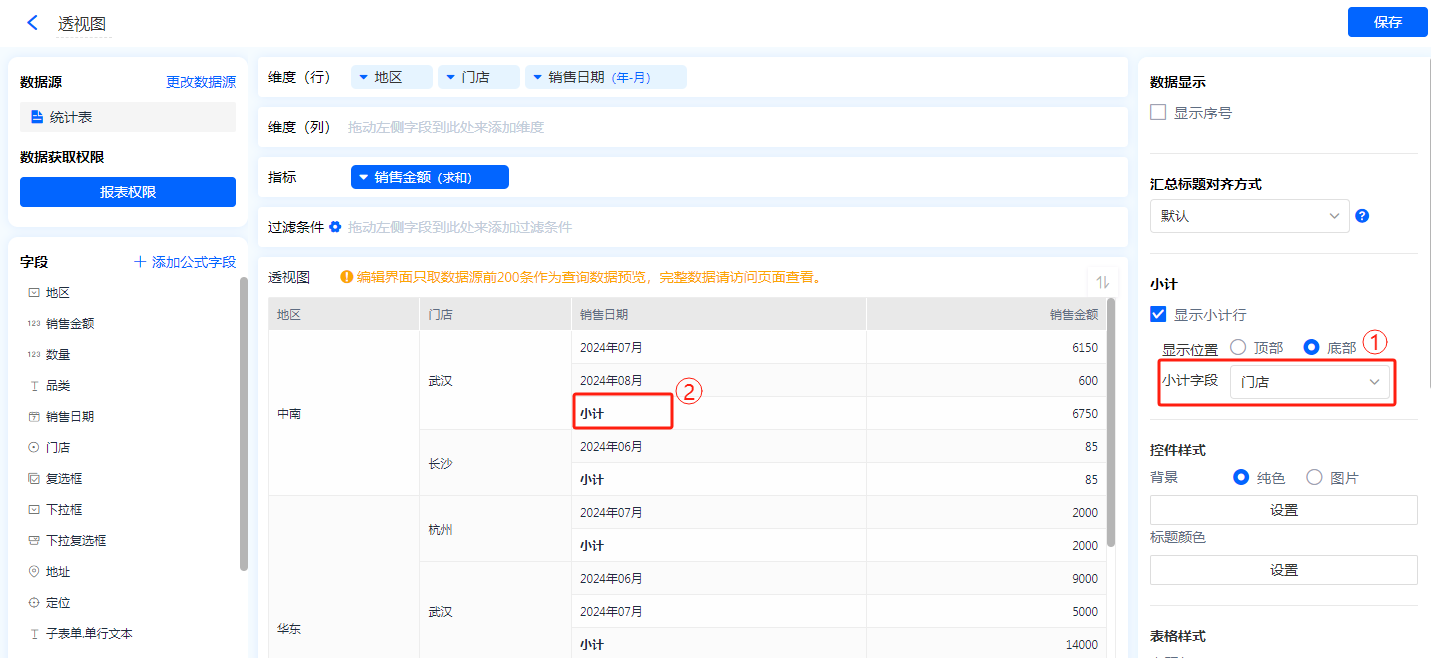This screenshot has height=658, width=1431.
Task: Click the 销售日期 field calendar icon
Action: point(34,417)
